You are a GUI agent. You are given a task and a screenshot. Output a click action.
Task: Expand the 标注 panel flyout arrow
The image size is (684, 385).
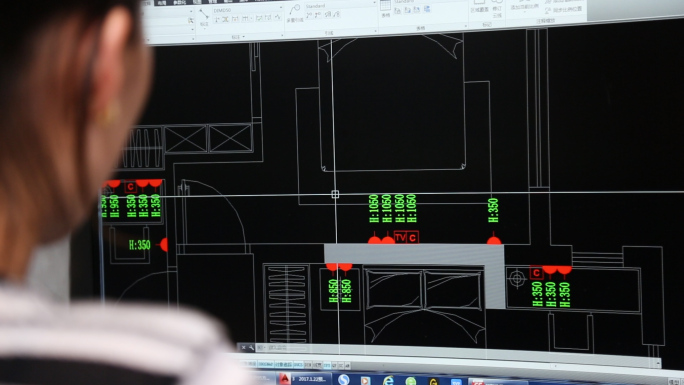point(243,37)
